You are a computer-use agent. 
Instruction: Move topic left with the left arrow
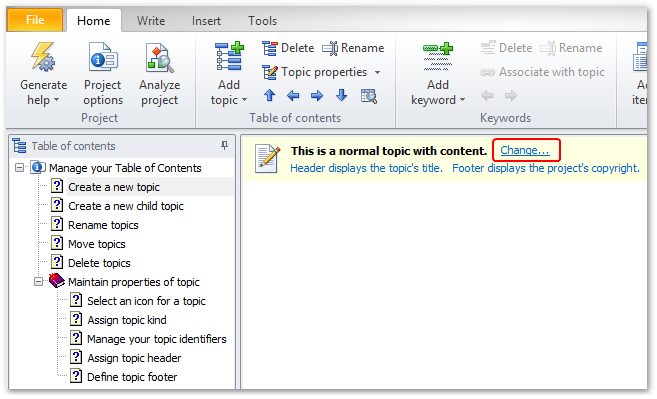pos(293,96)
